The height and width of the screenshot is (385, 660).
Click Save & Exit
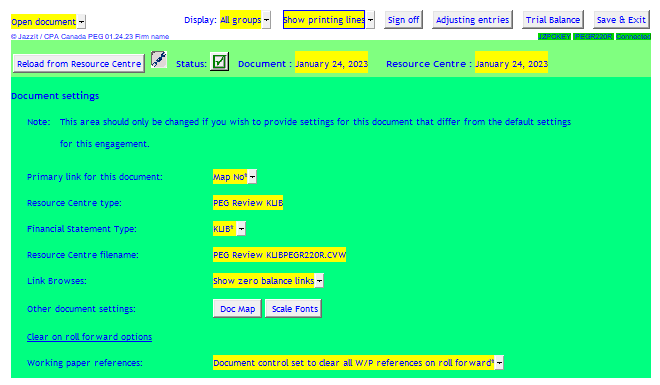tap(621, 20)
